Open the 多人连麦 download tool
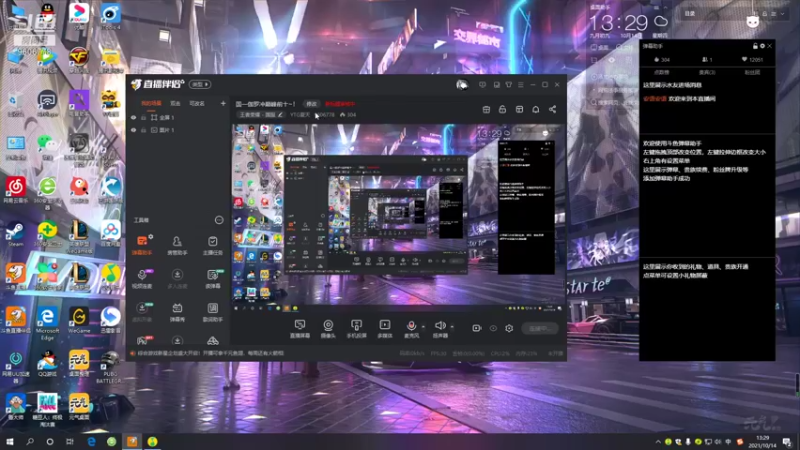The width and height of the screenshot is (800, 450). (x=177, y=279)
